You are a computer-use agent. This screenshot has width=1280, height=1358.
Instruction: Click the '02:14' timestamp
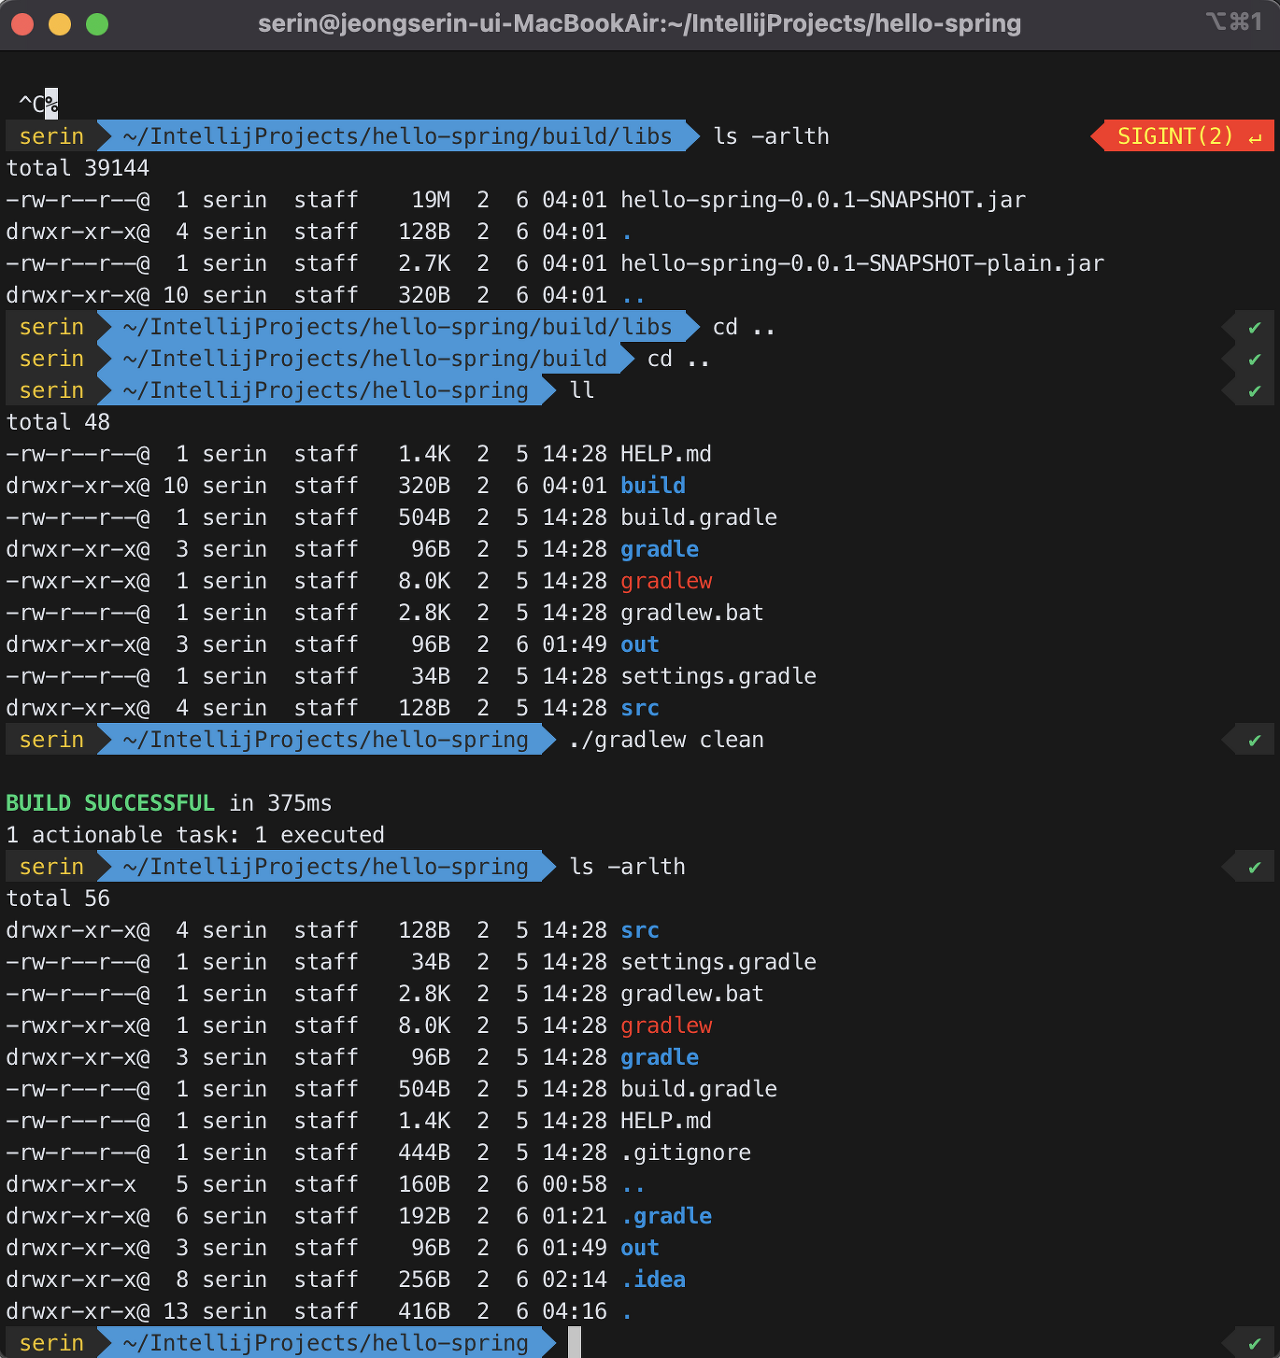point(575,1280)
